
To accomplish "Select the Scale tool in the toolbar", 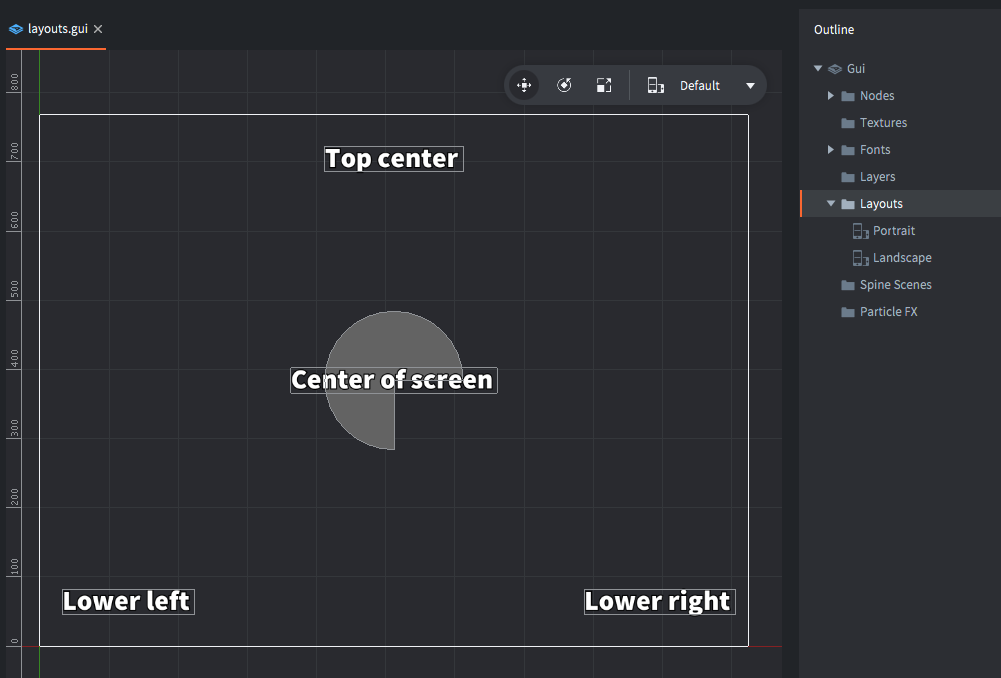I will point(604,85).
